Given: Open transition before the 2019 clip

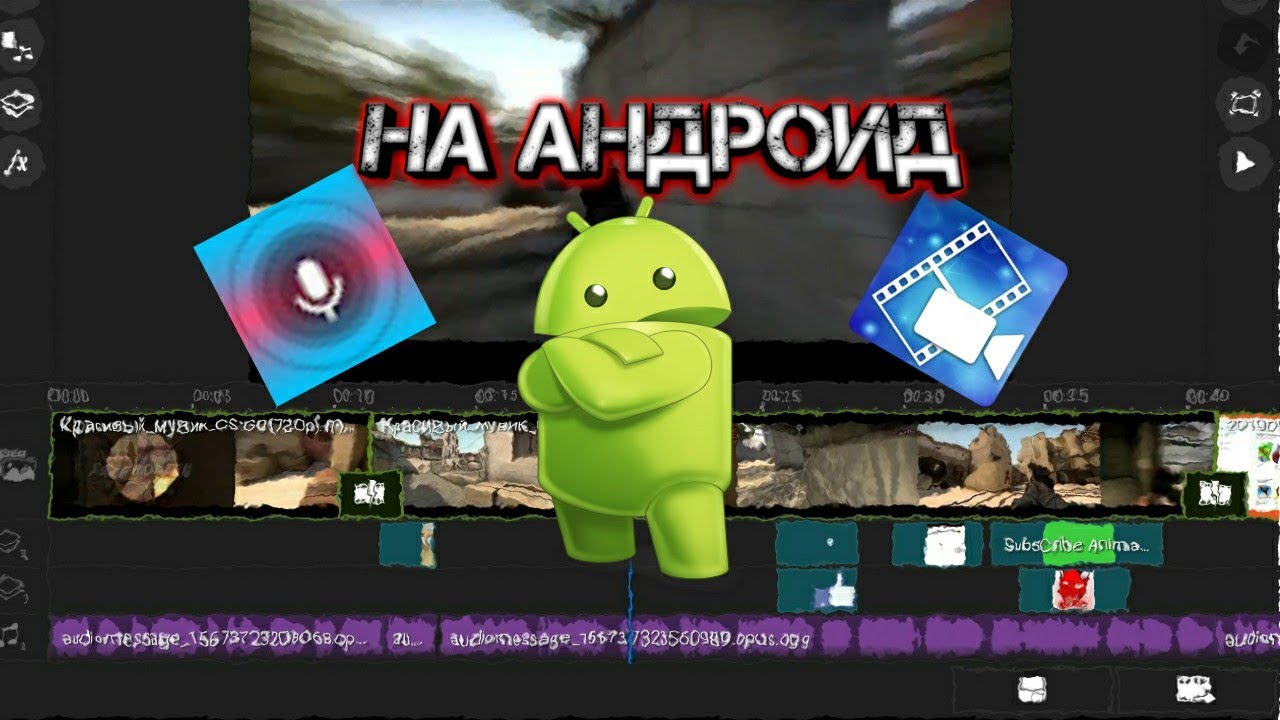Looking at the screenshot, I should point(1214,493).
